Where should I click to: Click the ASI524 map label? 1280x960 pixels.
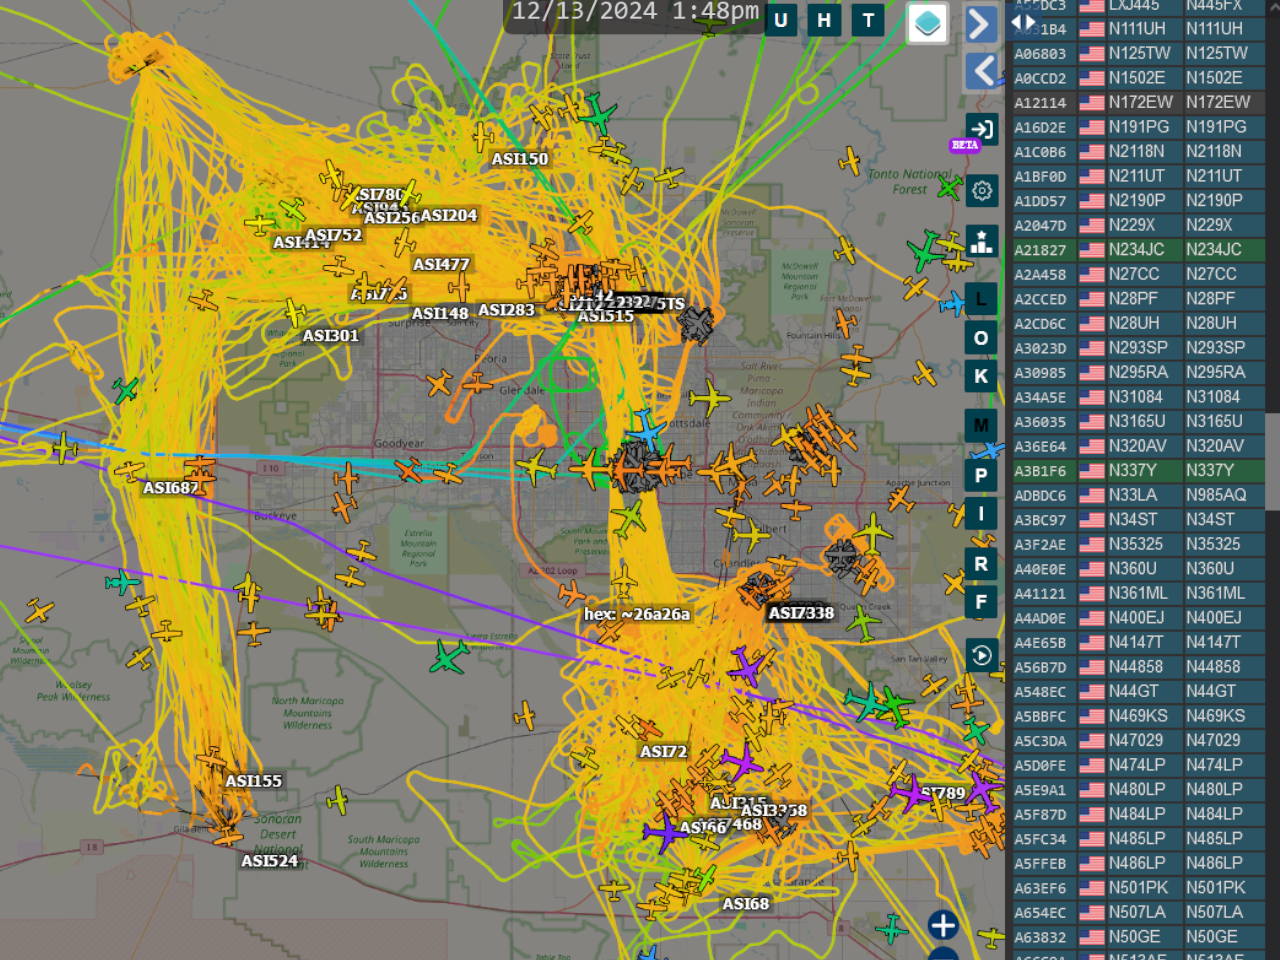tap(270, 860)
